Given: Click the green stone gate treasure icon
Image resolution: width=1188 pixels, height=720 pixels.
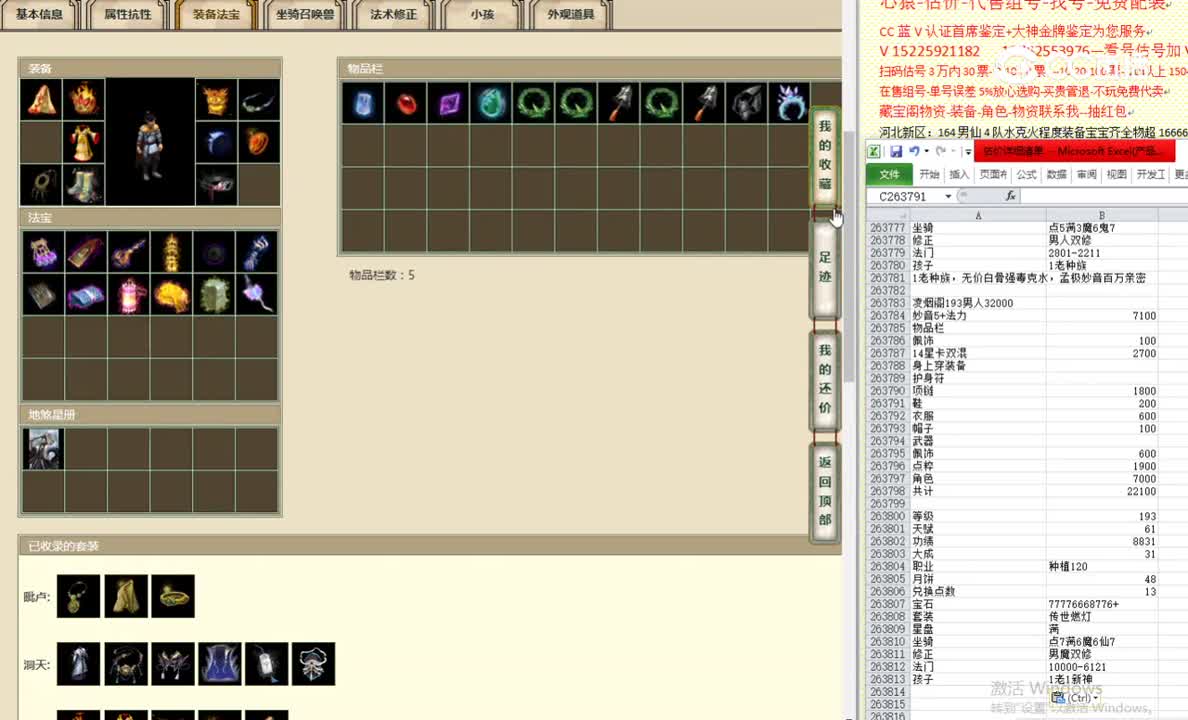Looking at the screenshot, I should click(214, 294).
